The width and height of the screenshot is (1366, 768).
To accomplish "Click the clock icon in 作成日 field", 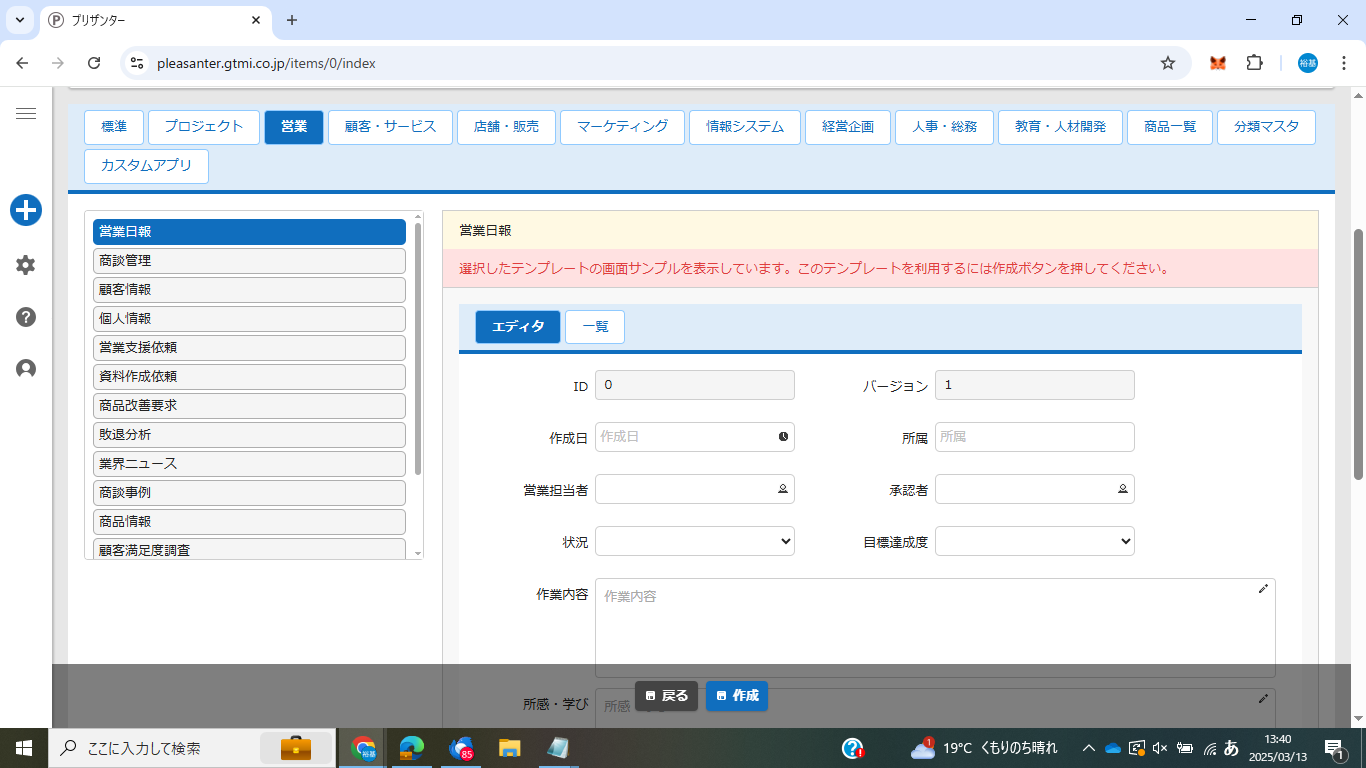I will (783, 437).
